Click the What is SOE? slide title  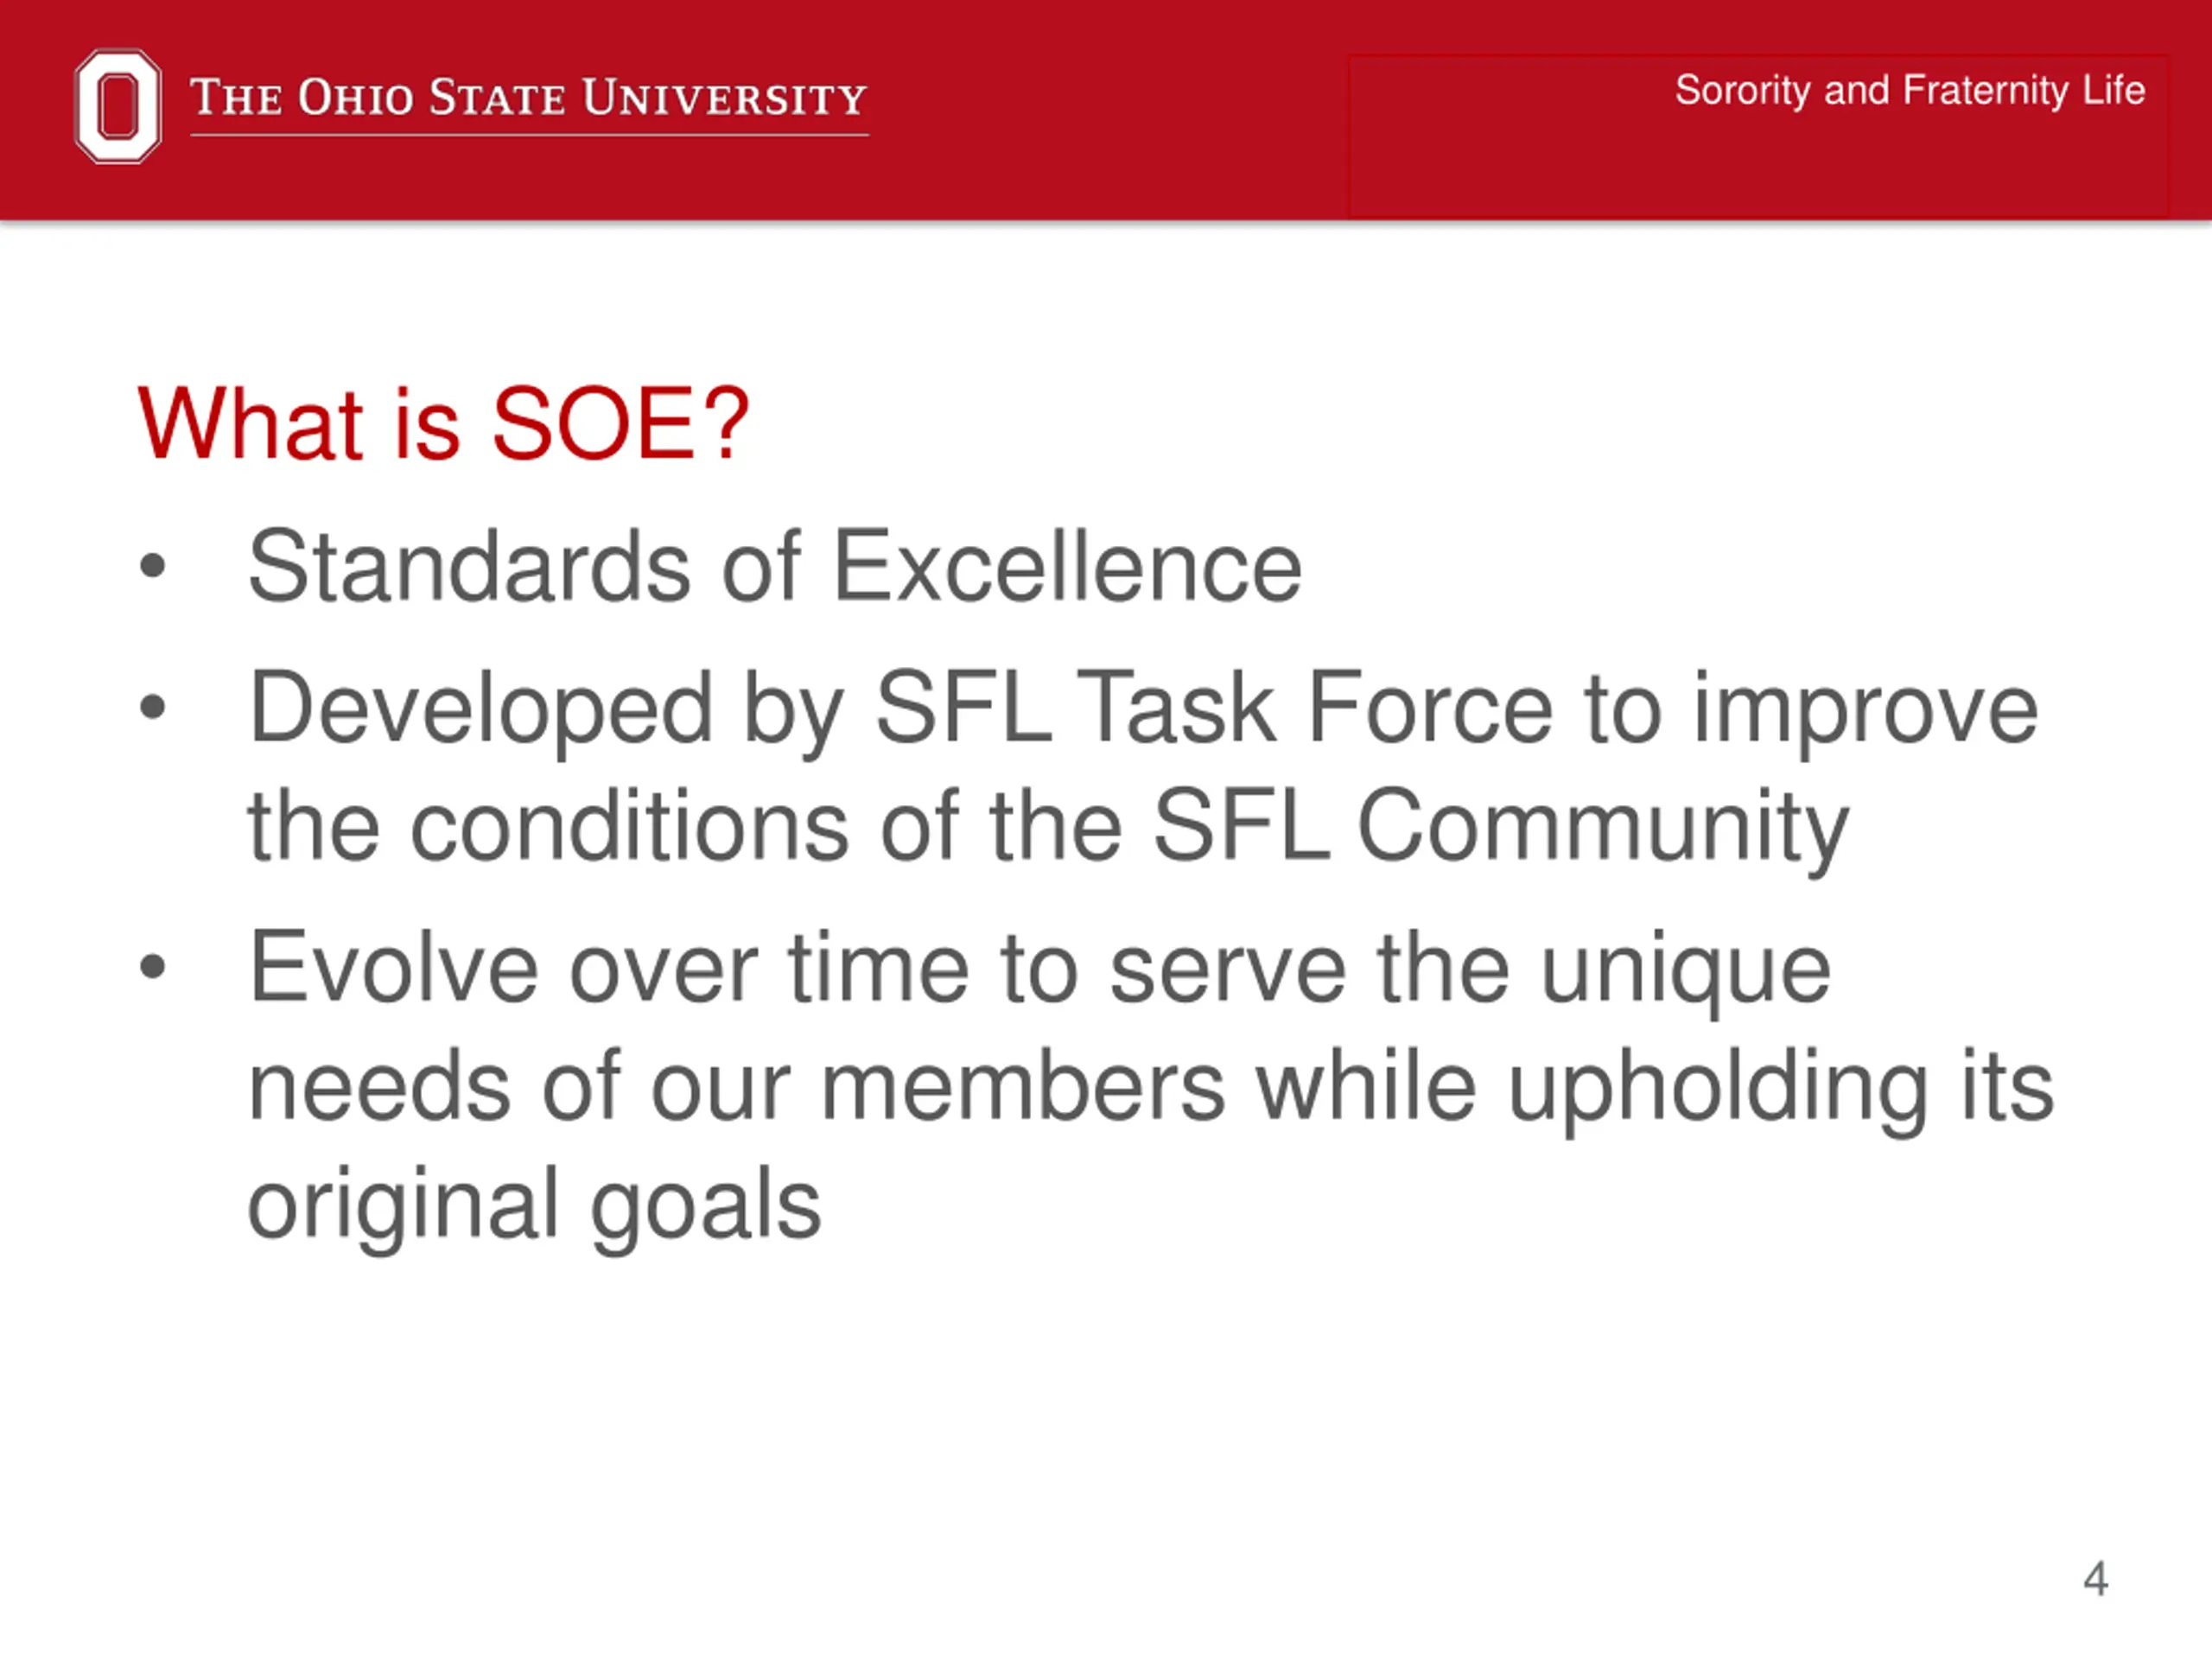tap(443, 424)
